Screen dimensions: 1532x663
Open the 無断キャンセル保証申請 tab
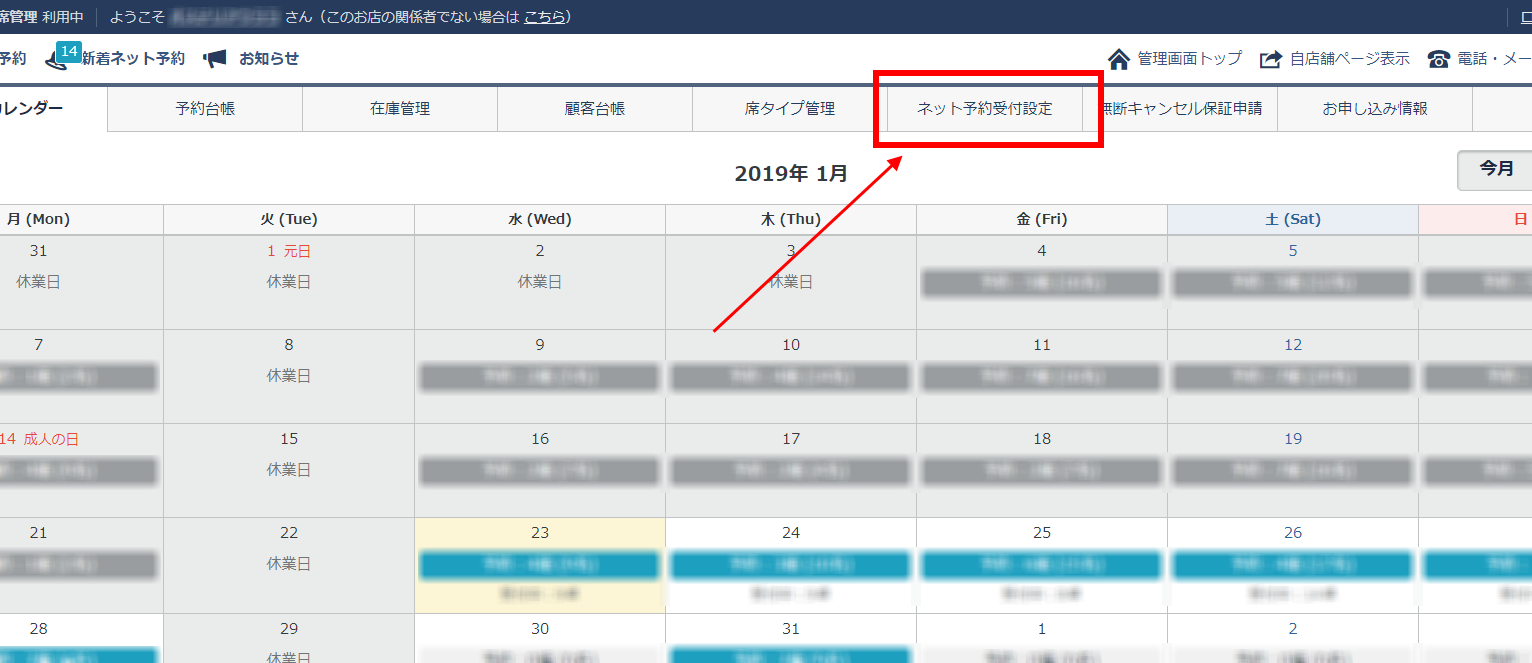[x=1180, y=109]
